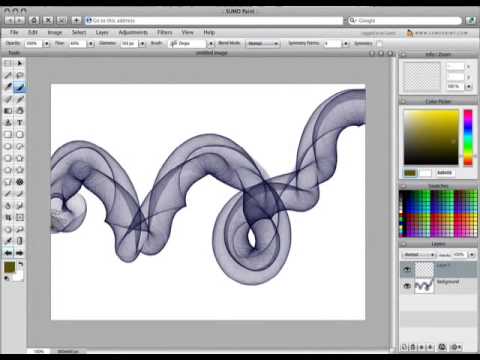Click browser Stop X button

pos(48,21)
